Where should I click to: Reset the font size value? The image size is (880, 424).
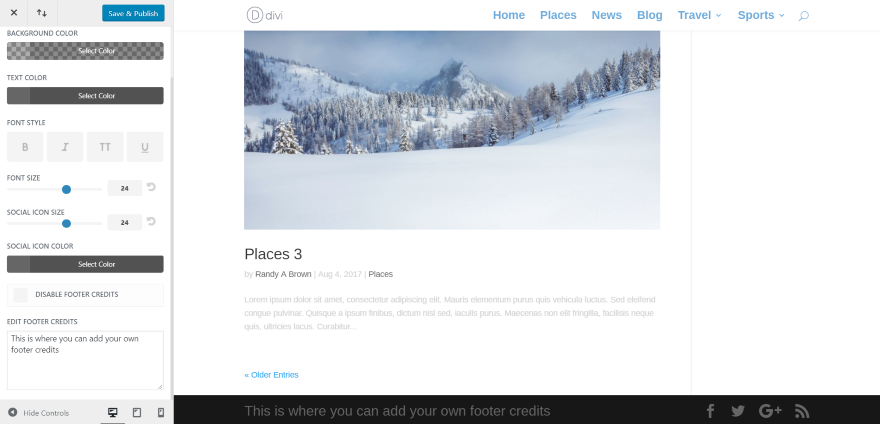point(151,187)
